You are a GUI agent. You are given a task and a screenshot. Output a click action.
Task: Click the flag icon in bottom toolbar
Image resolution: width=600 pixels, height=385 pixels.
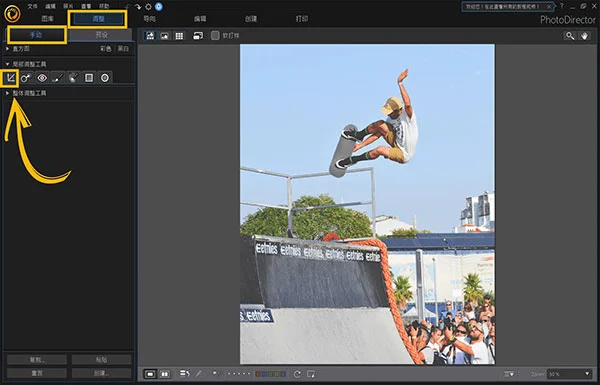click(215, 373)
